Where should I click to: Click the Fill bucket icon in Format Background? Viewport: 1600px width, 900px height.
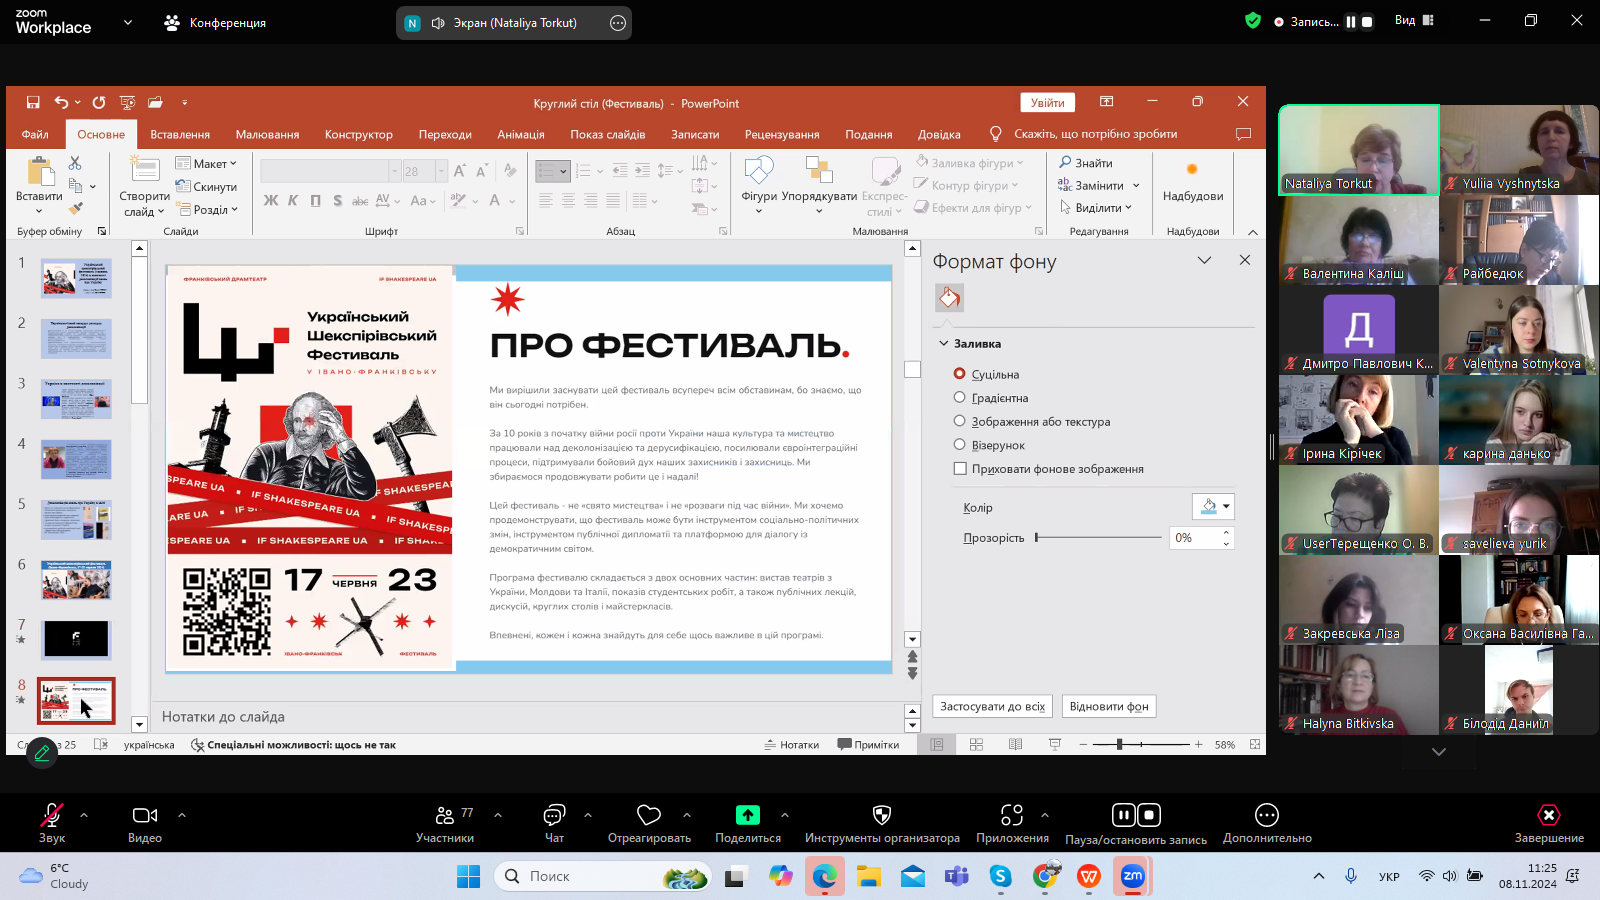[x=949, y=297]
